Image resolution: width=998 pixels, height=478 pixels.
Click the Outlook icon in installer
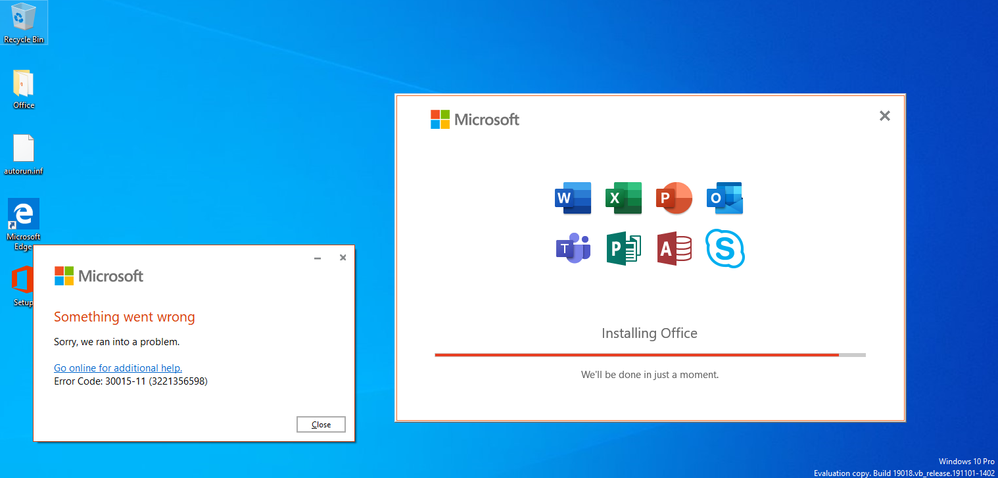[724, 198]
